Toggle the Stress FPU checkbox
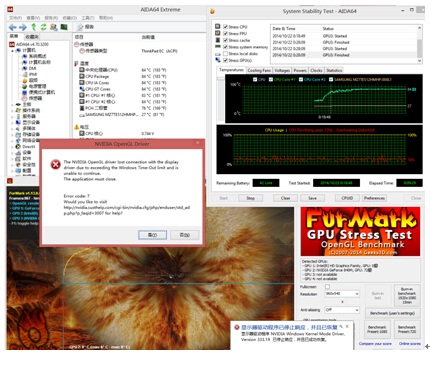 pyautogui.click(x=226, y=33)
